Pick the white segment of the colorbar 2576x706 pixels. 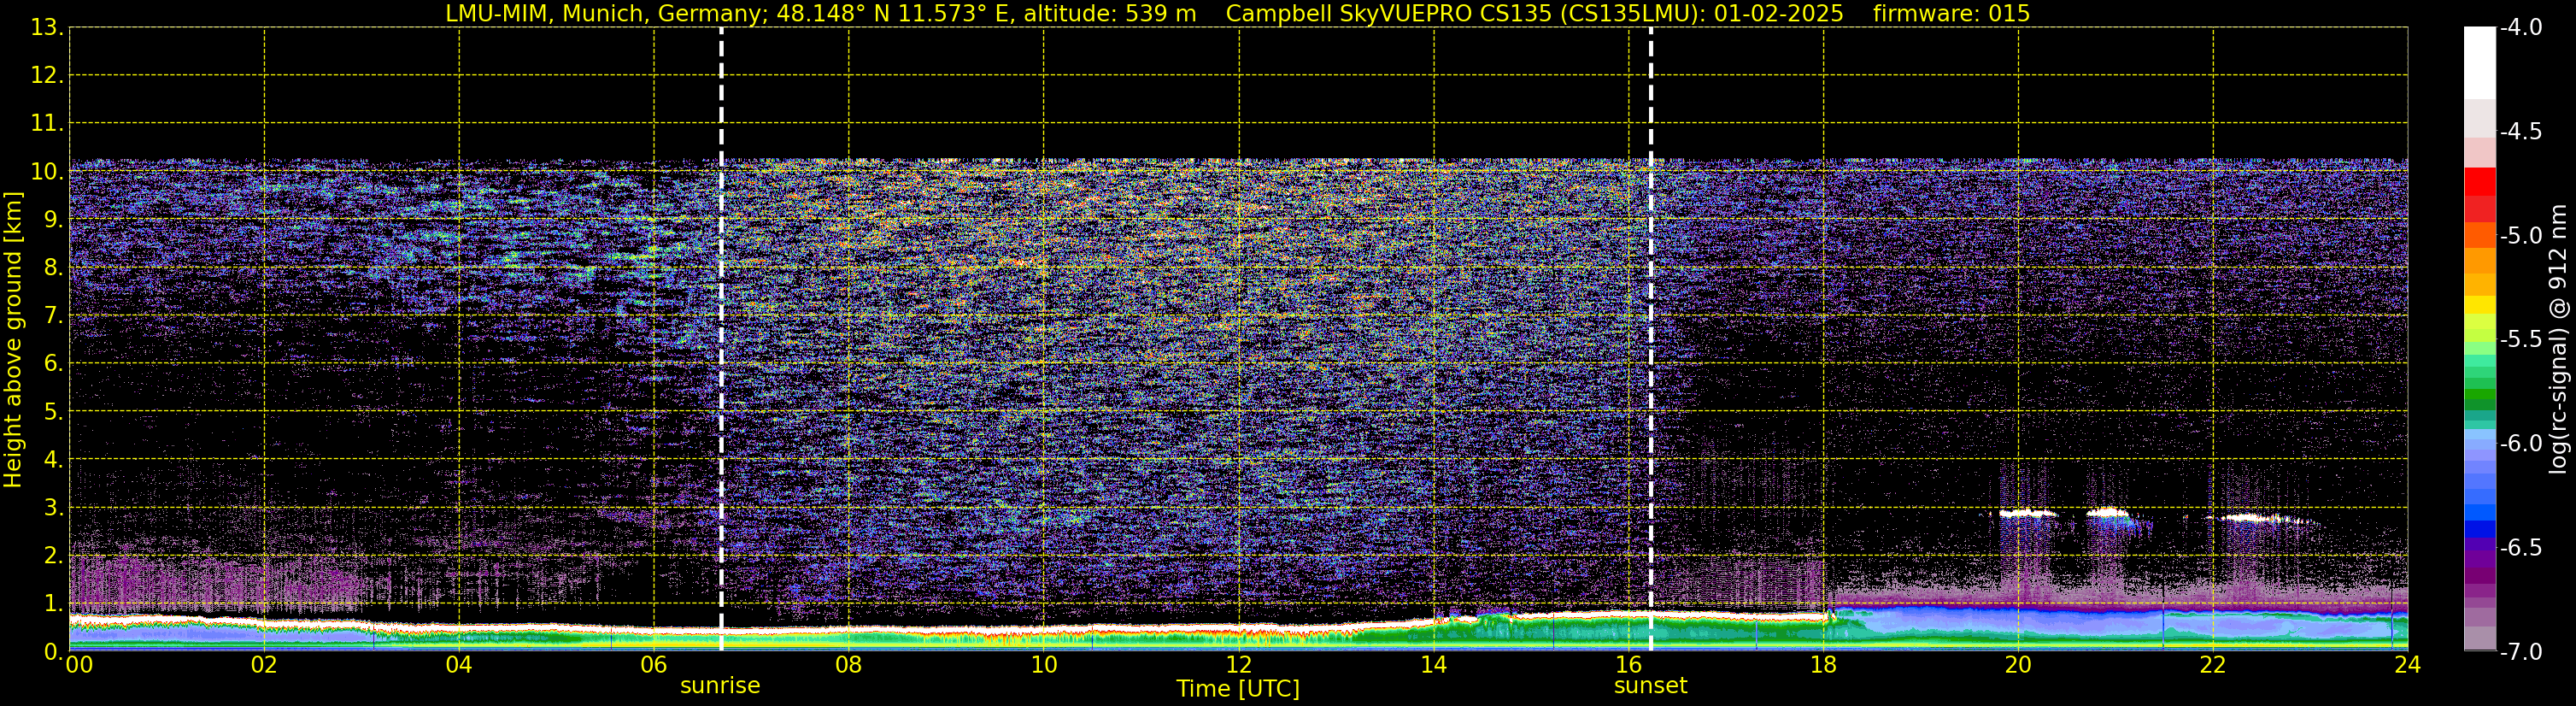point(2479,62)
